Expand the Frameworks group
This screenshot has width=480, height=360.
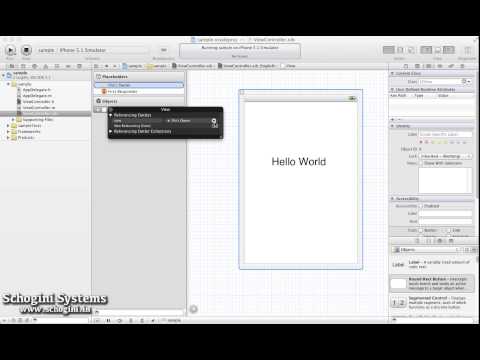[8, 132]
